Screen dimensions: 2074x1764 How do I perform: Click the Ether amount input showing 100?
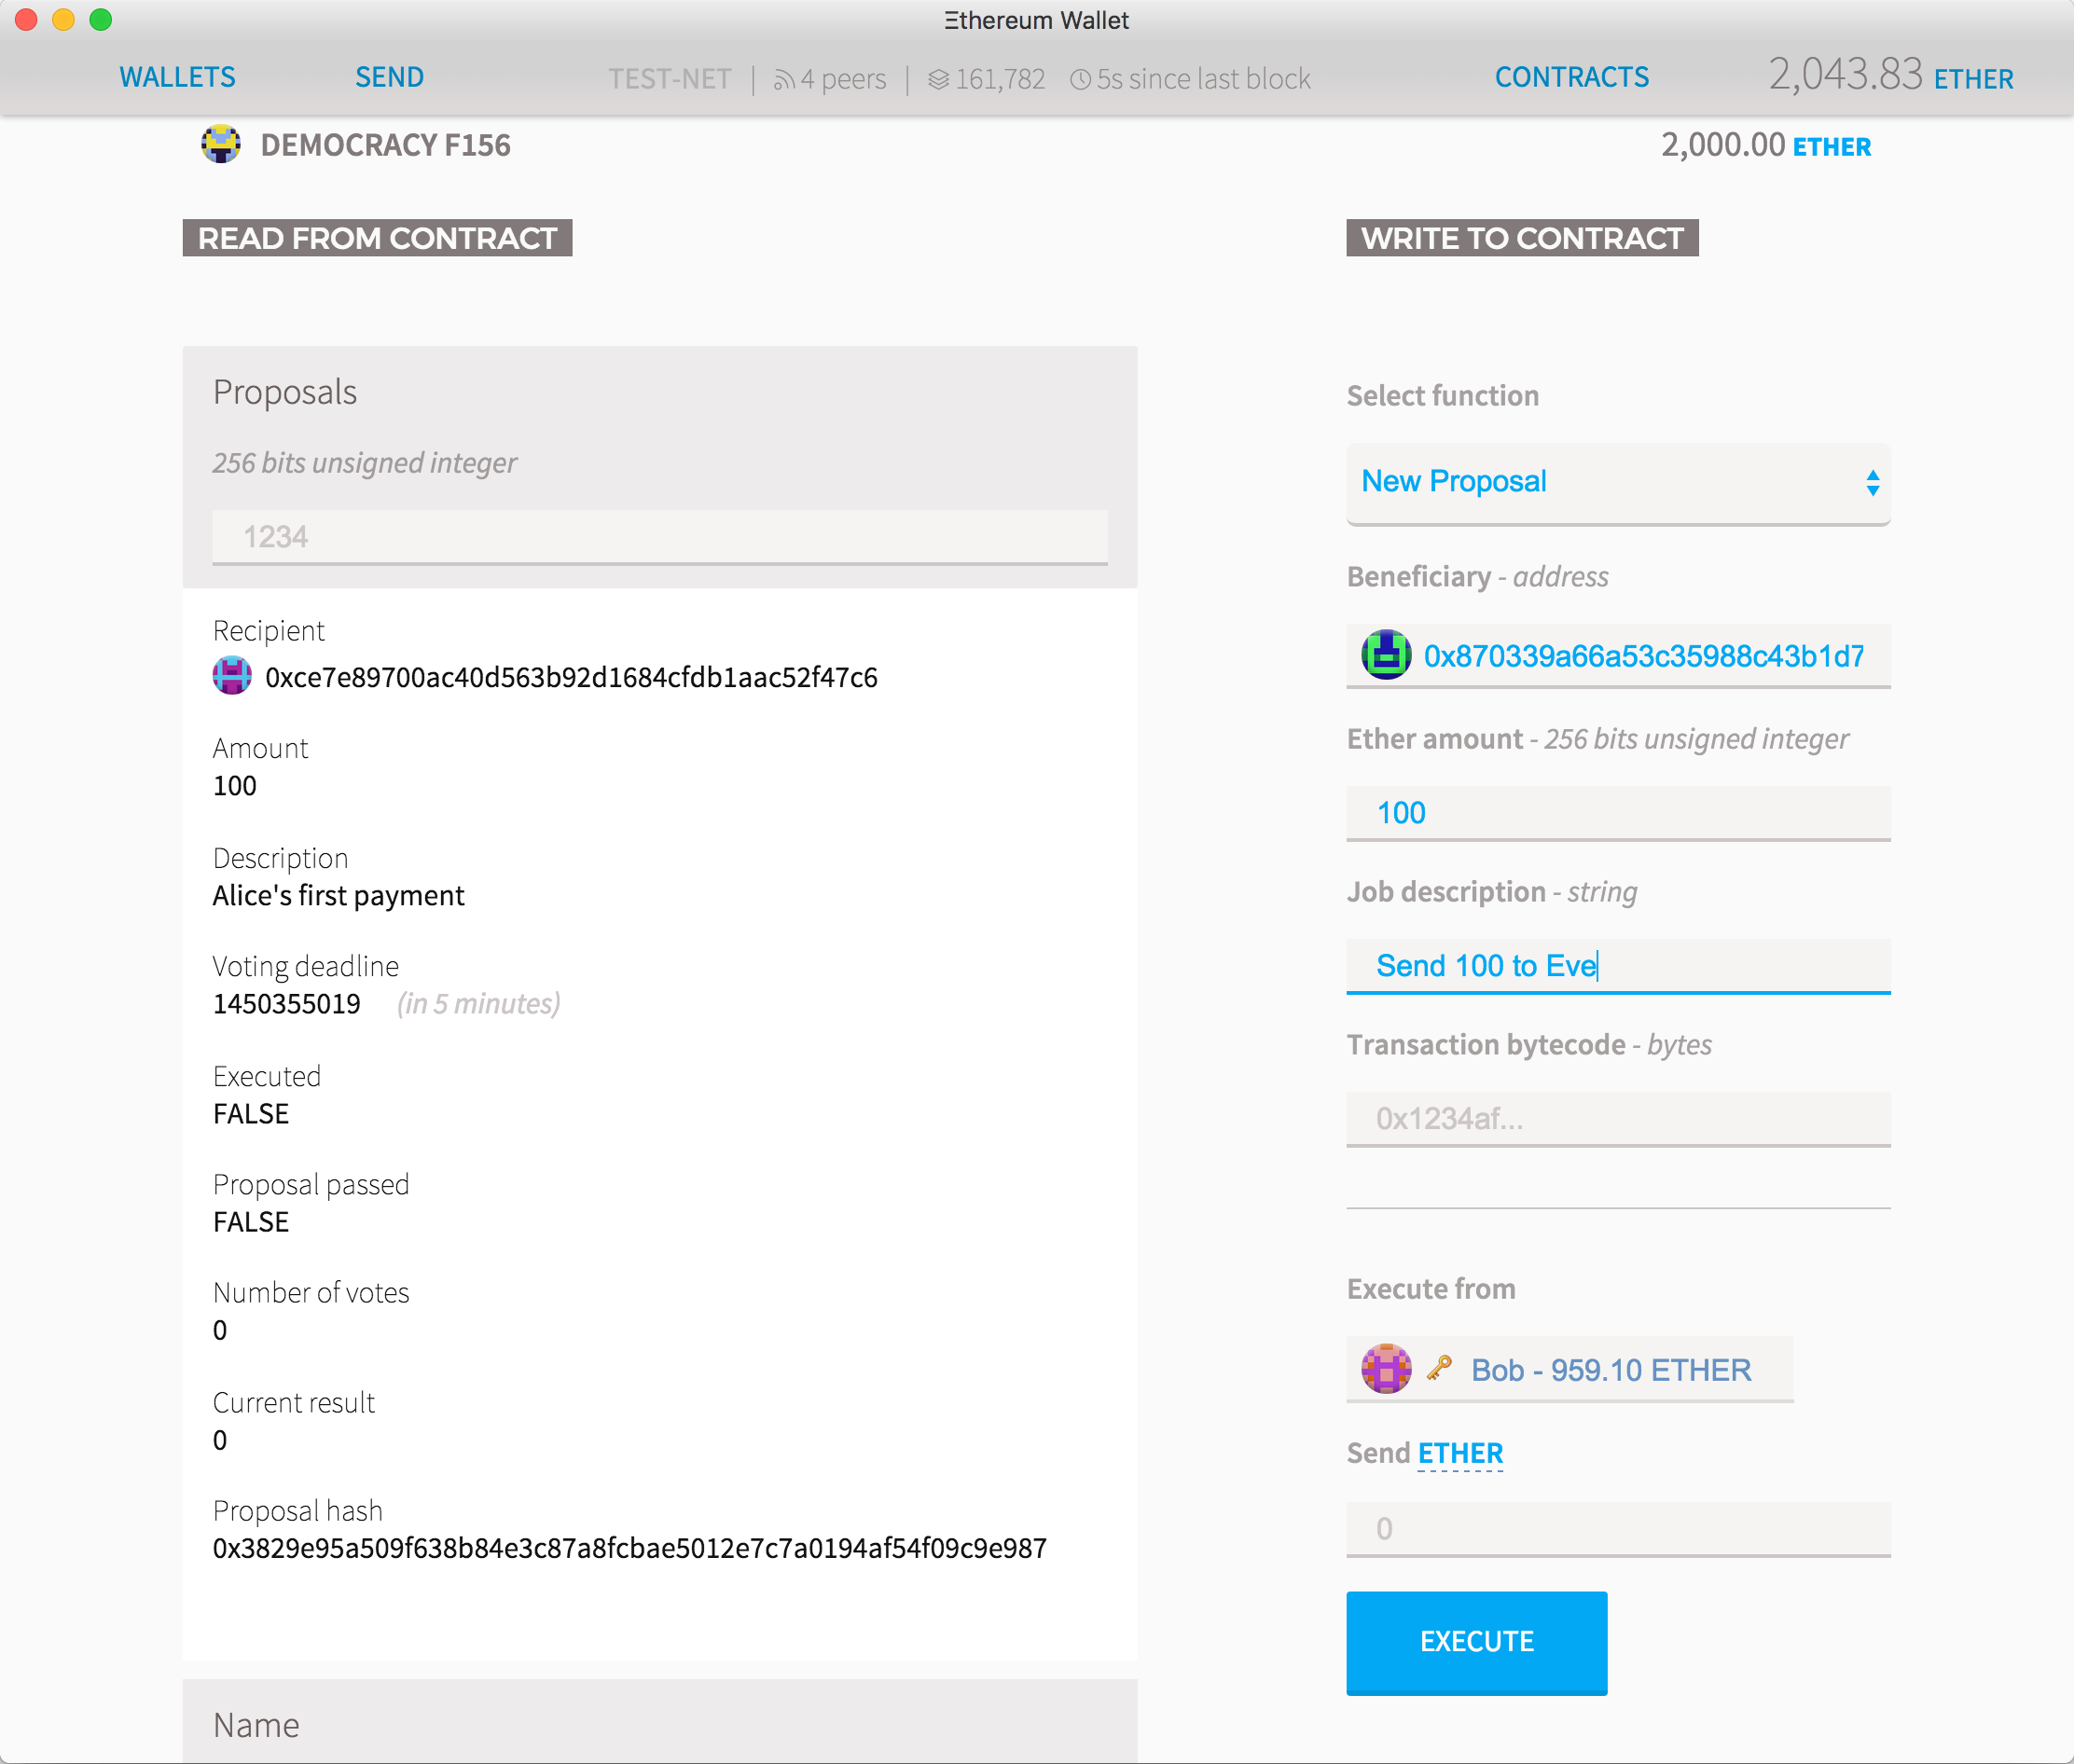pyautogui.click(x=1617, y=813)
